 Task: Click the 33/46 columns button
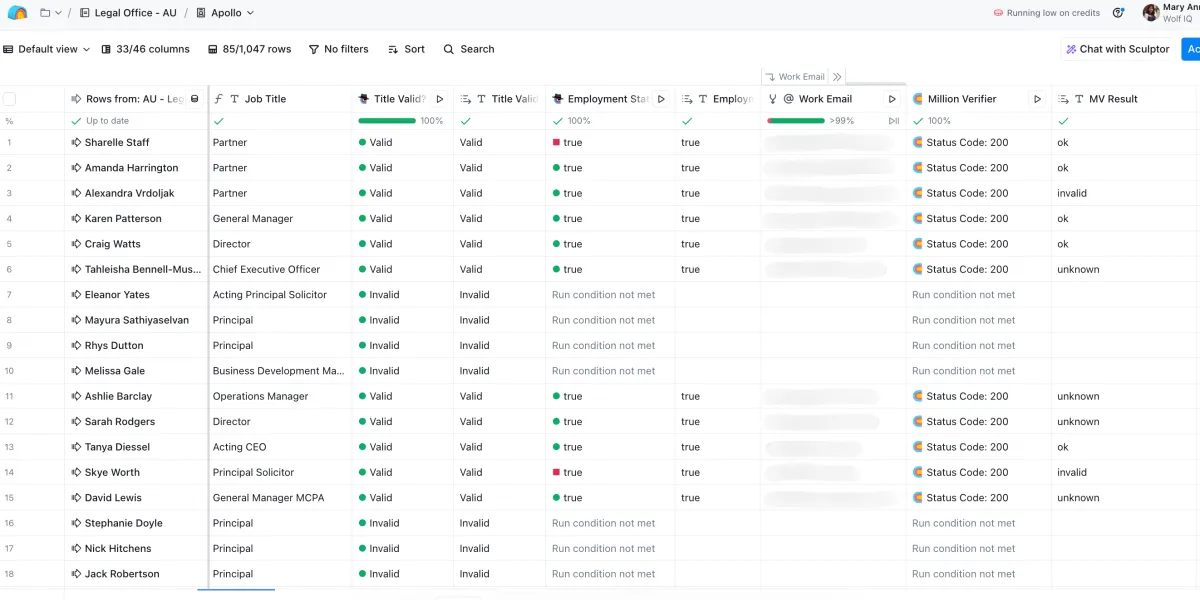[x=144, y=49]
